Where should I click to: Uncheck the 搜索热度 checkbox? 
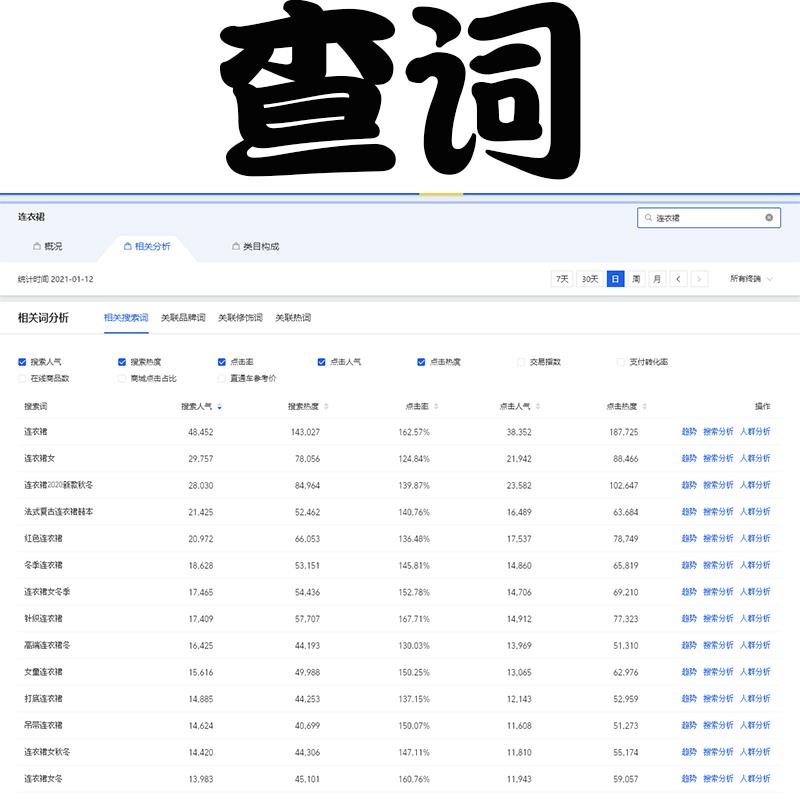click(122, 362)
